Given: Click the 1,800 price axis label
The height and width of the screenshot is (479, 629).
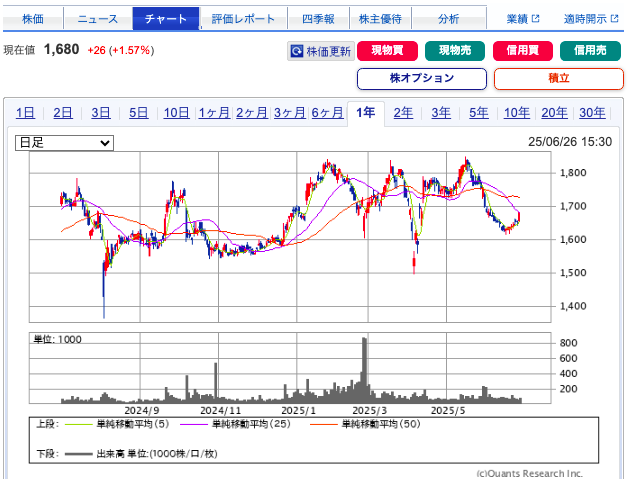Looking at the screenshot, I should [x=573, y=173].
